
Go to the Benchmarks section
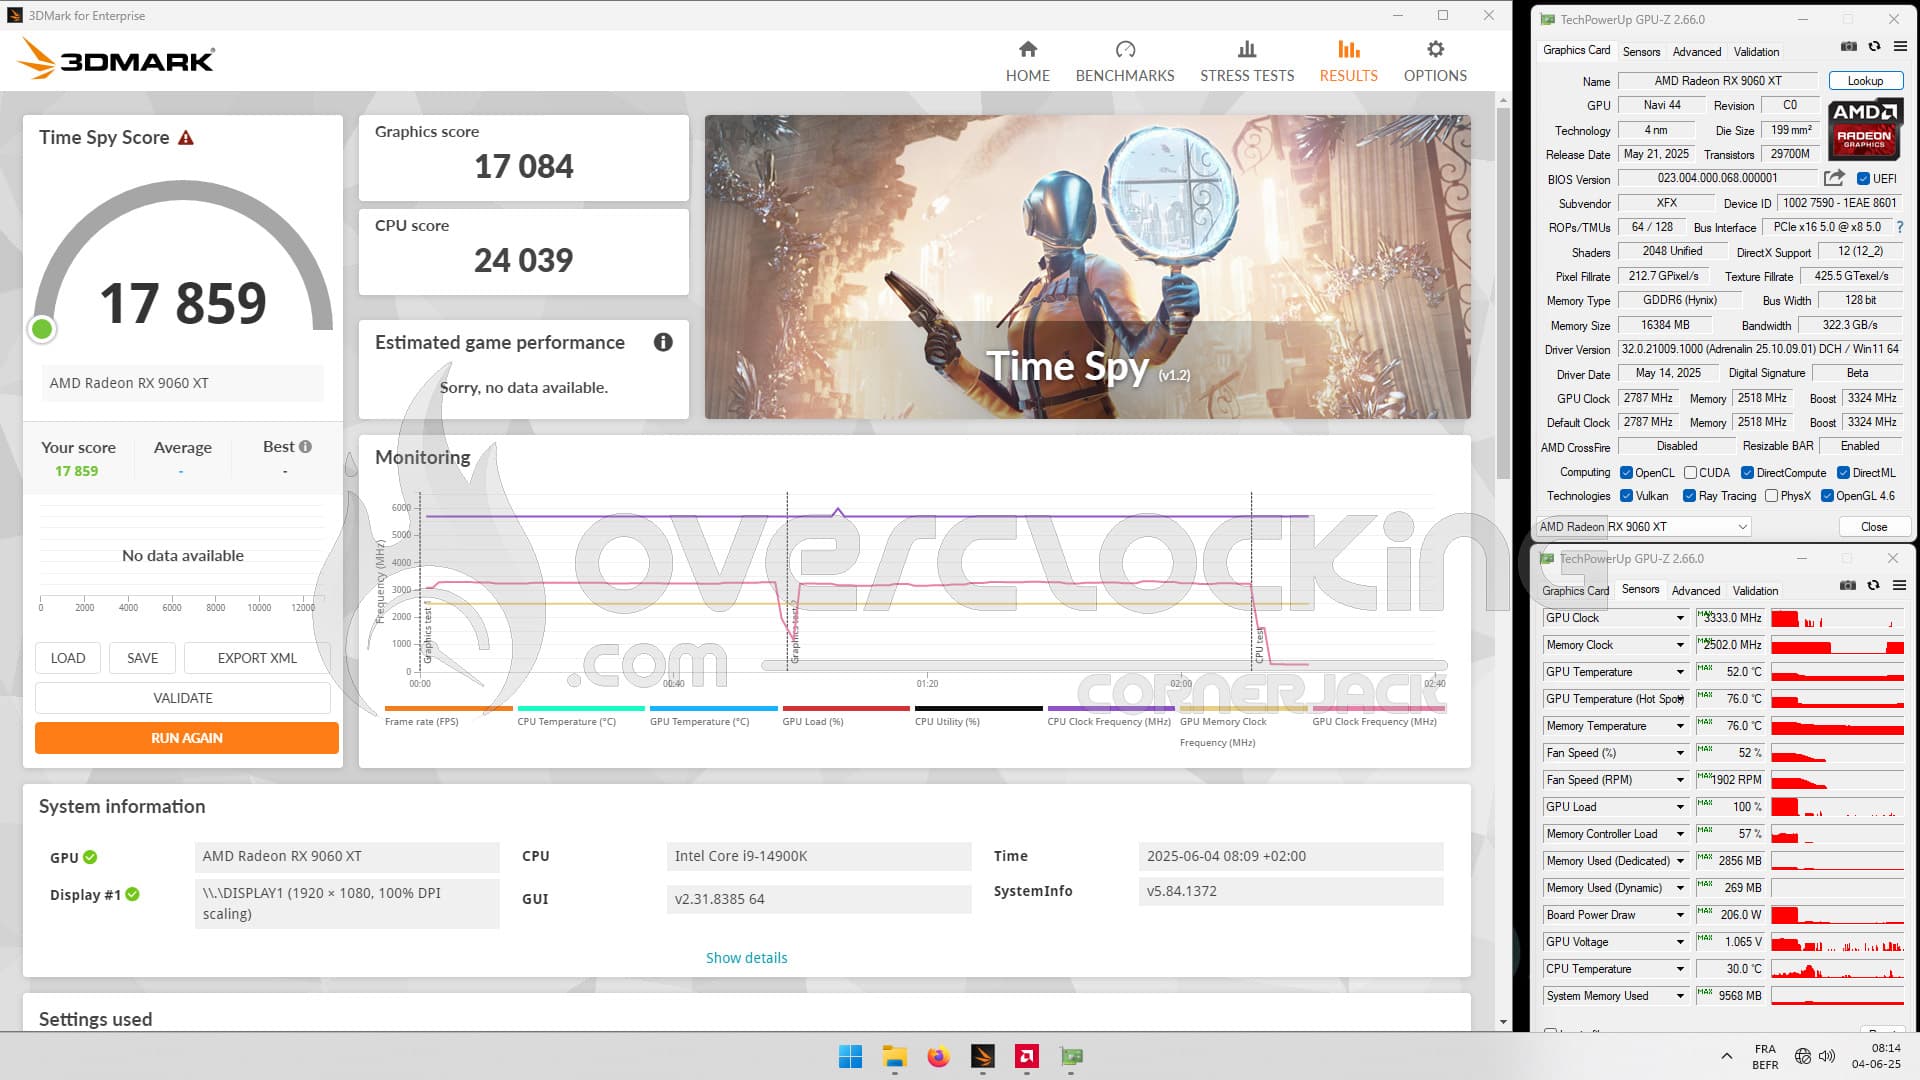click(x=1125, y=61)
